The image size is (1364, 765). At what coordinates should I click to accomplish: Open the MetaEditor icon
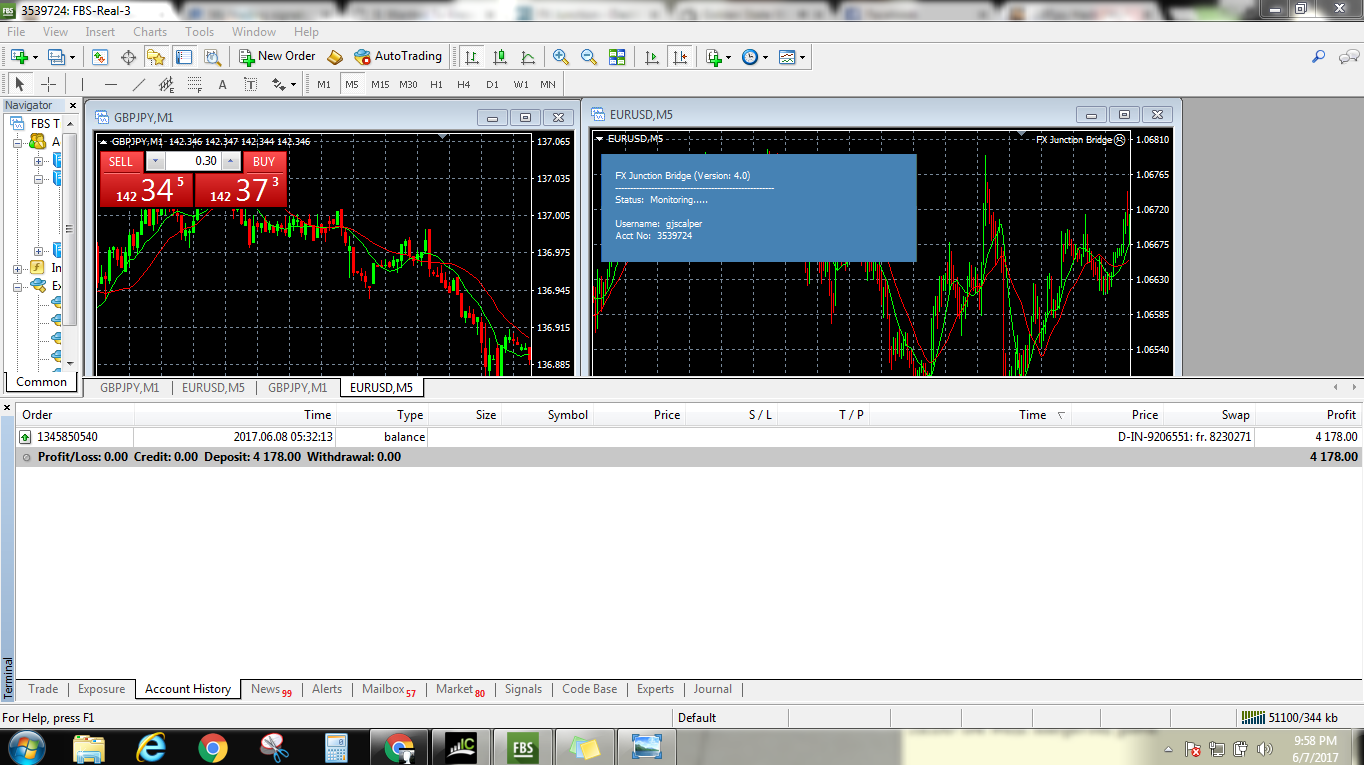(x=335, y=57)
